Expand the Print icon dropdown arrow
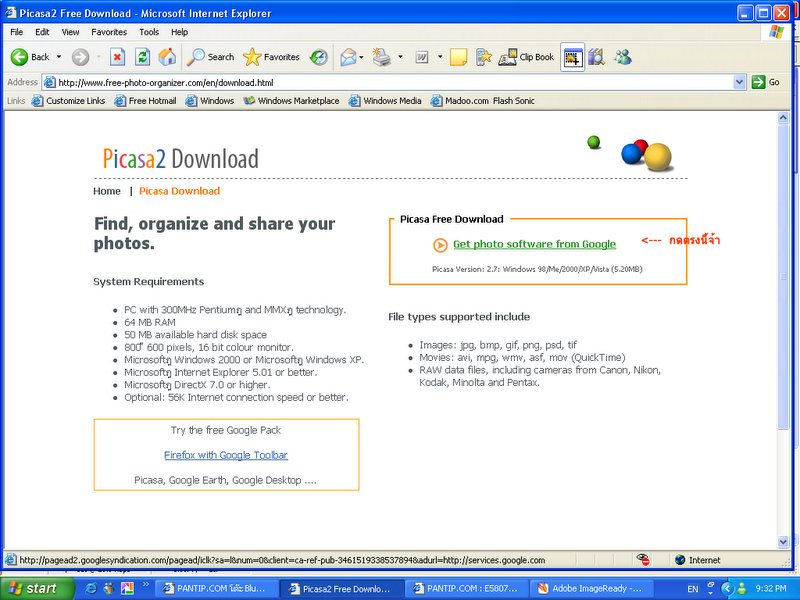This screenshot has width=800, height=600. (400, 57)
